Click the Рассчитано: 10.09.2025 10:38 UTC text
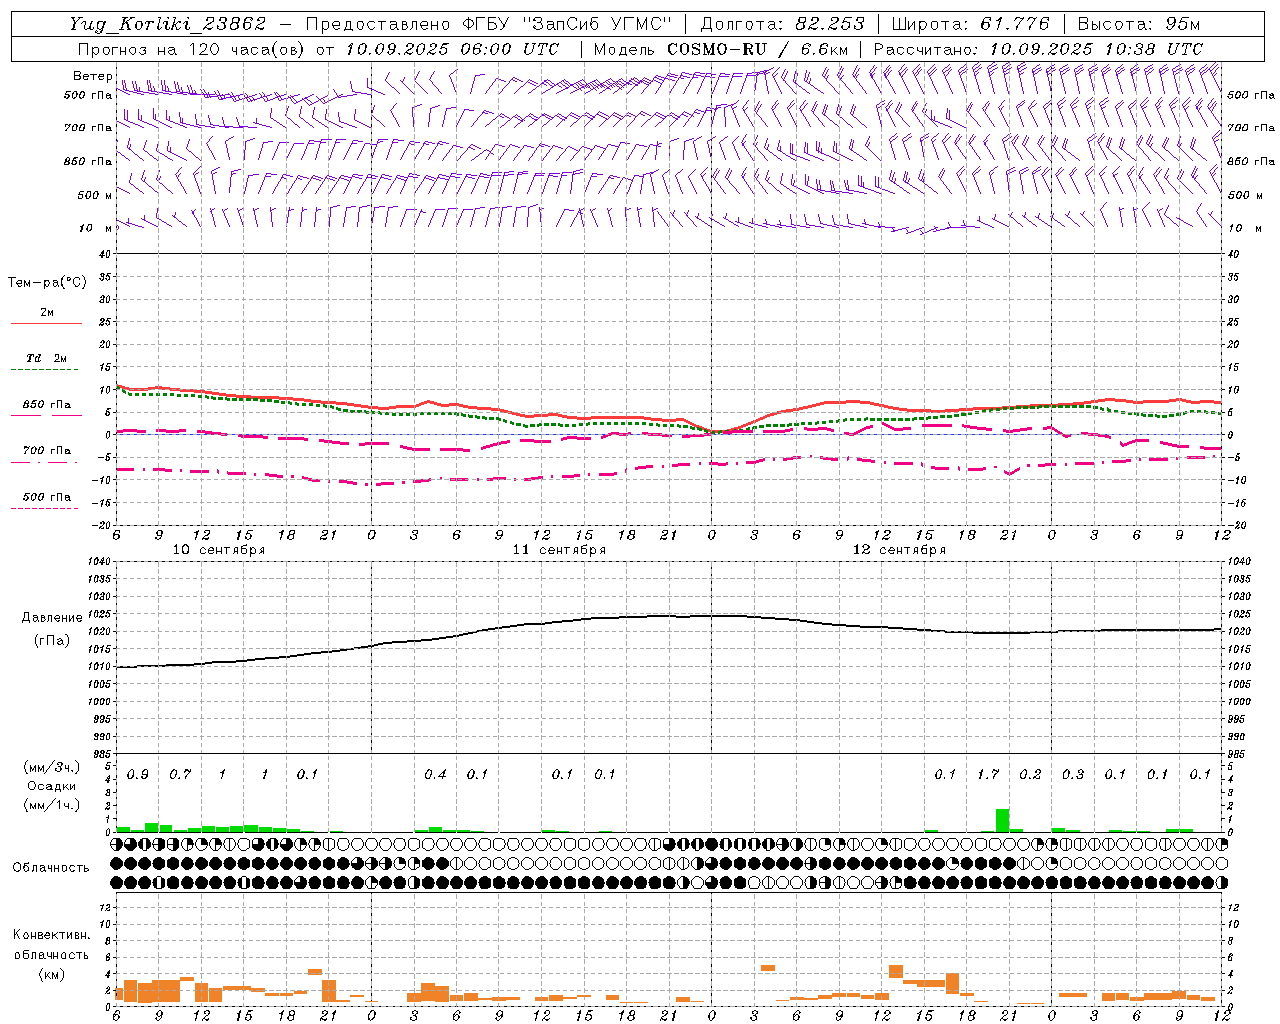1280x1024 pixels. [1038, 49]
